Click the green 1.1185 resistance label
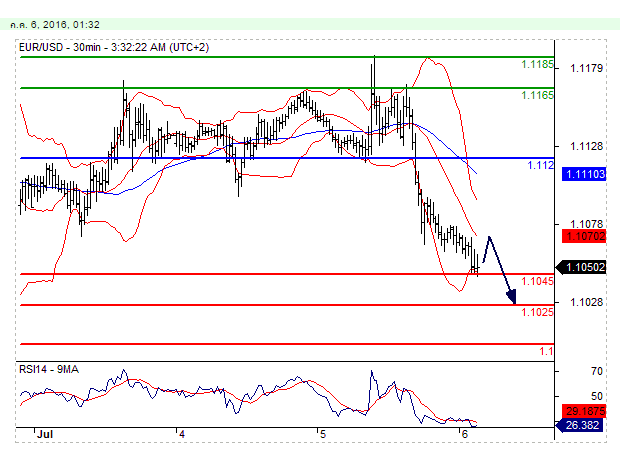Viewport: 620px width, 455px height. 537,64
